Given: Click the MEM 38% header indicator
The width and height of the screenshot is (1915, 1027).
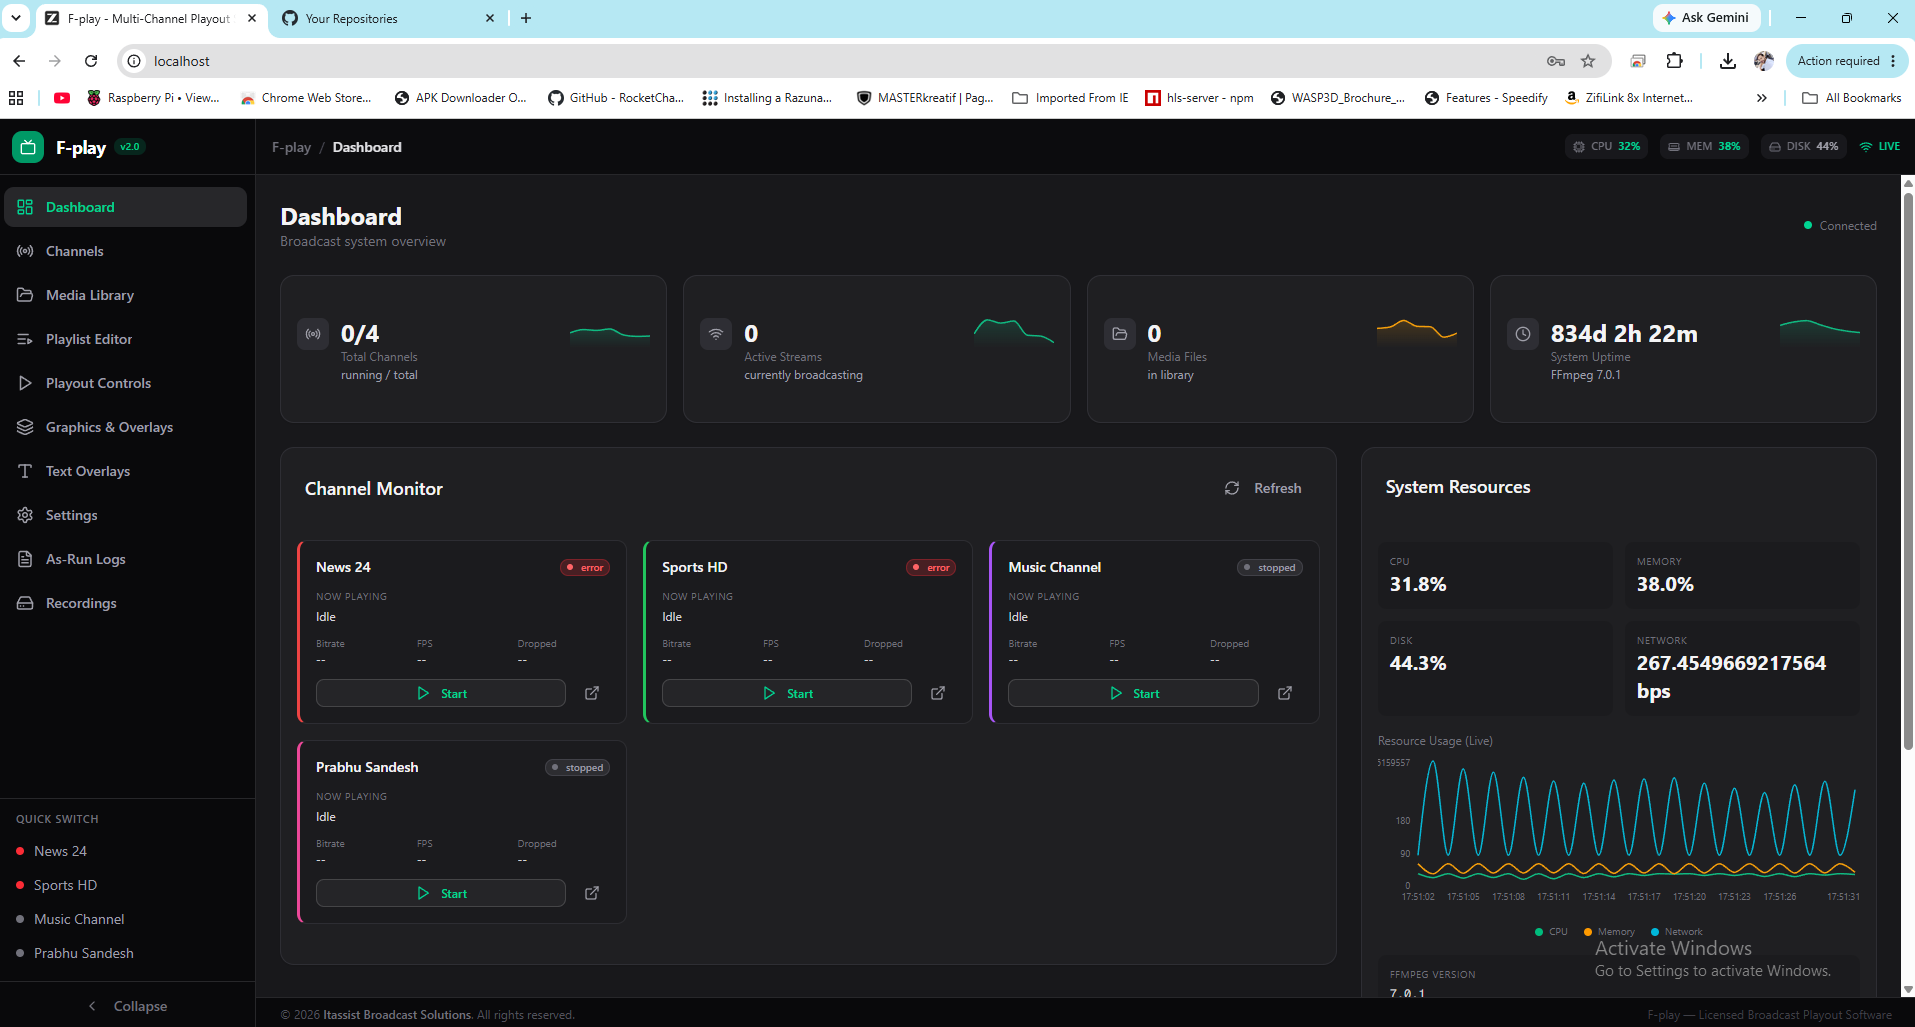Looking at the screenshot, I should [1705, 146].
